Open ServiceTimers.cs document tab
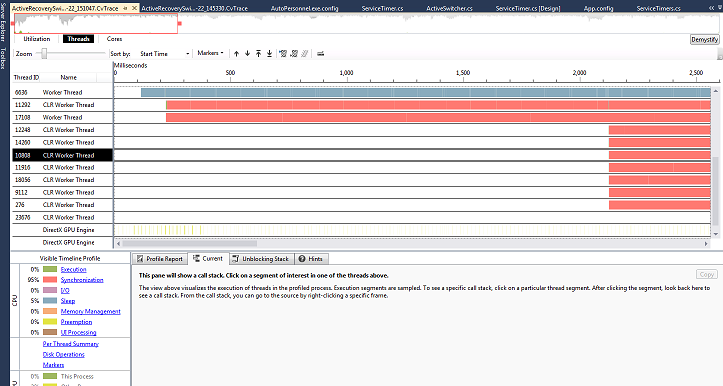The width and height of the screenshot is (723, 386). [658, 8]
